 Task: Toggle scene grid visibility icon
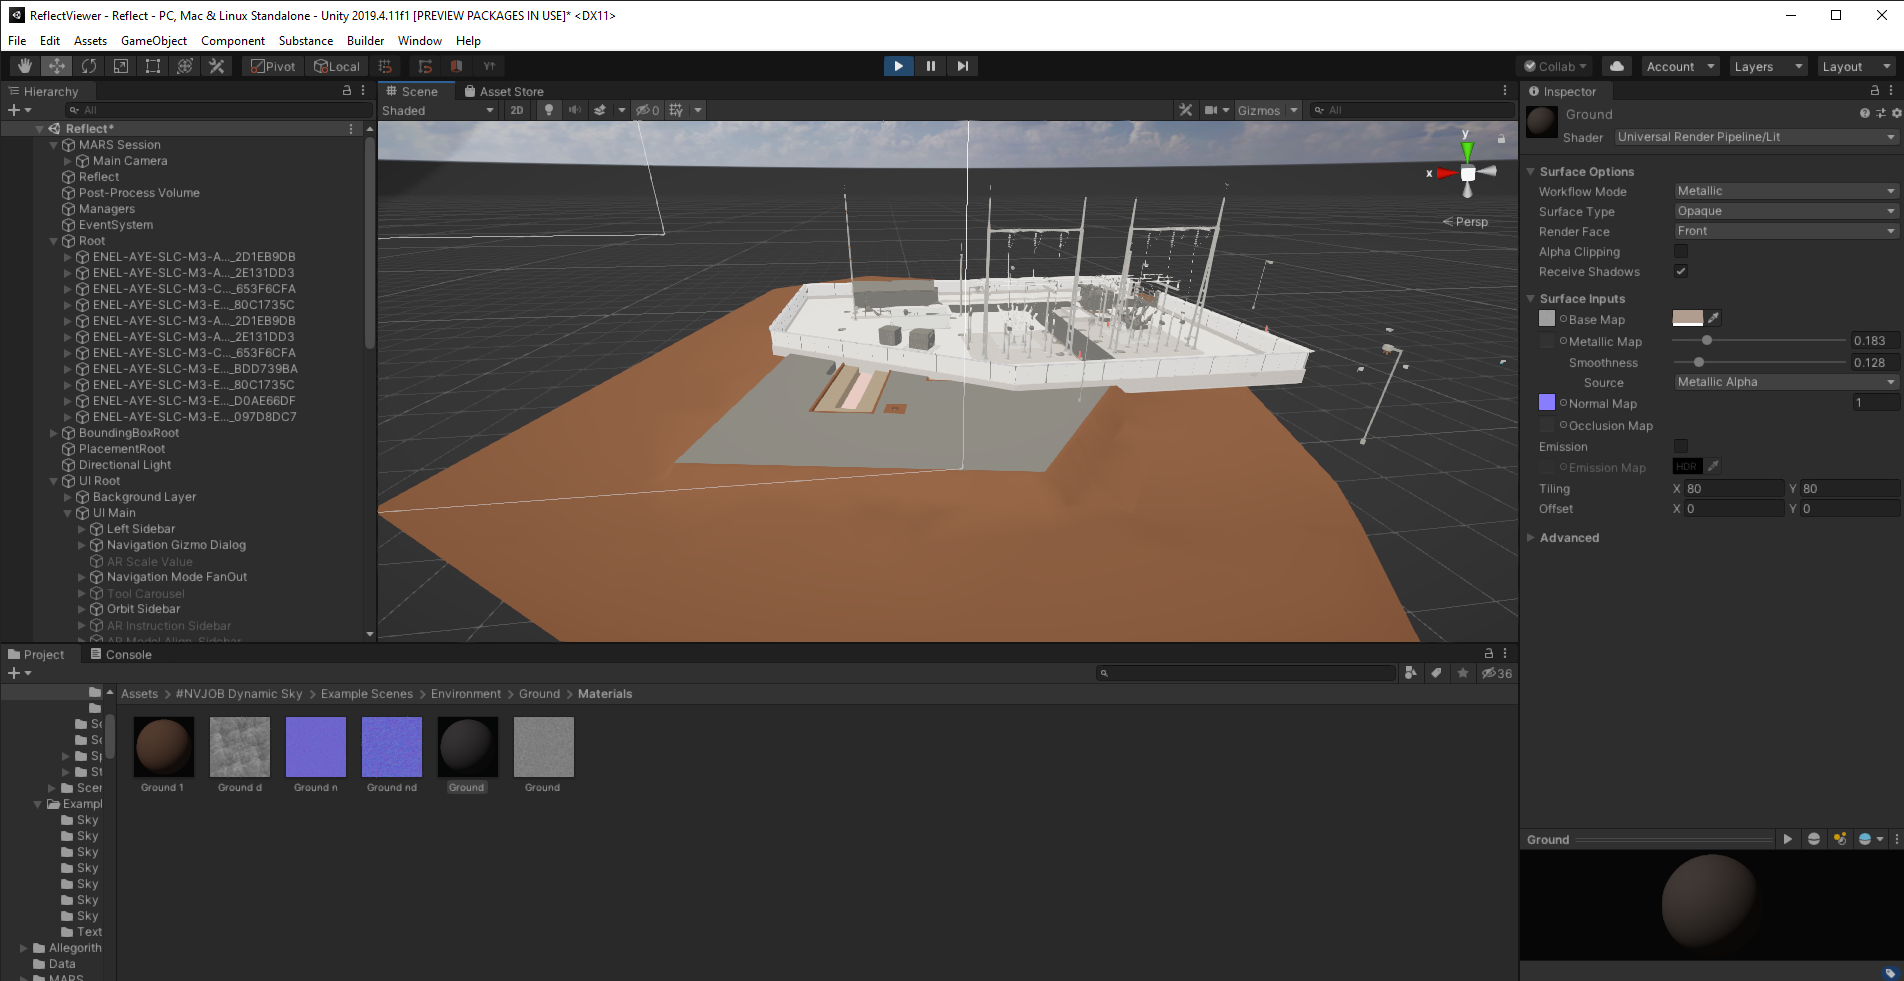click(677, 110)
